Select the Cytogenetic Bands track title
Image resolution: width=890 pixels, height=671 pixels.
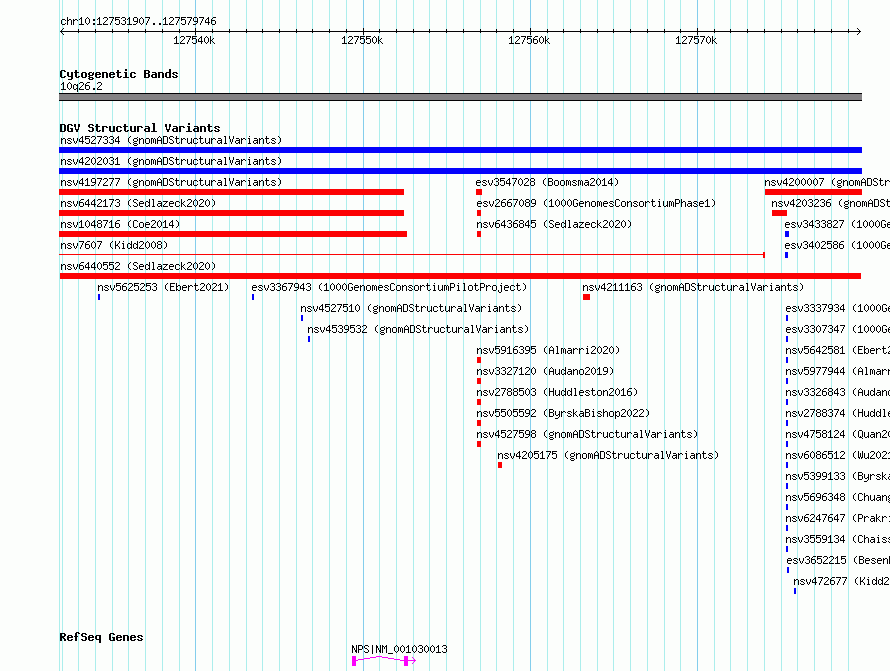pyautogui.click(x=119, y=74)
